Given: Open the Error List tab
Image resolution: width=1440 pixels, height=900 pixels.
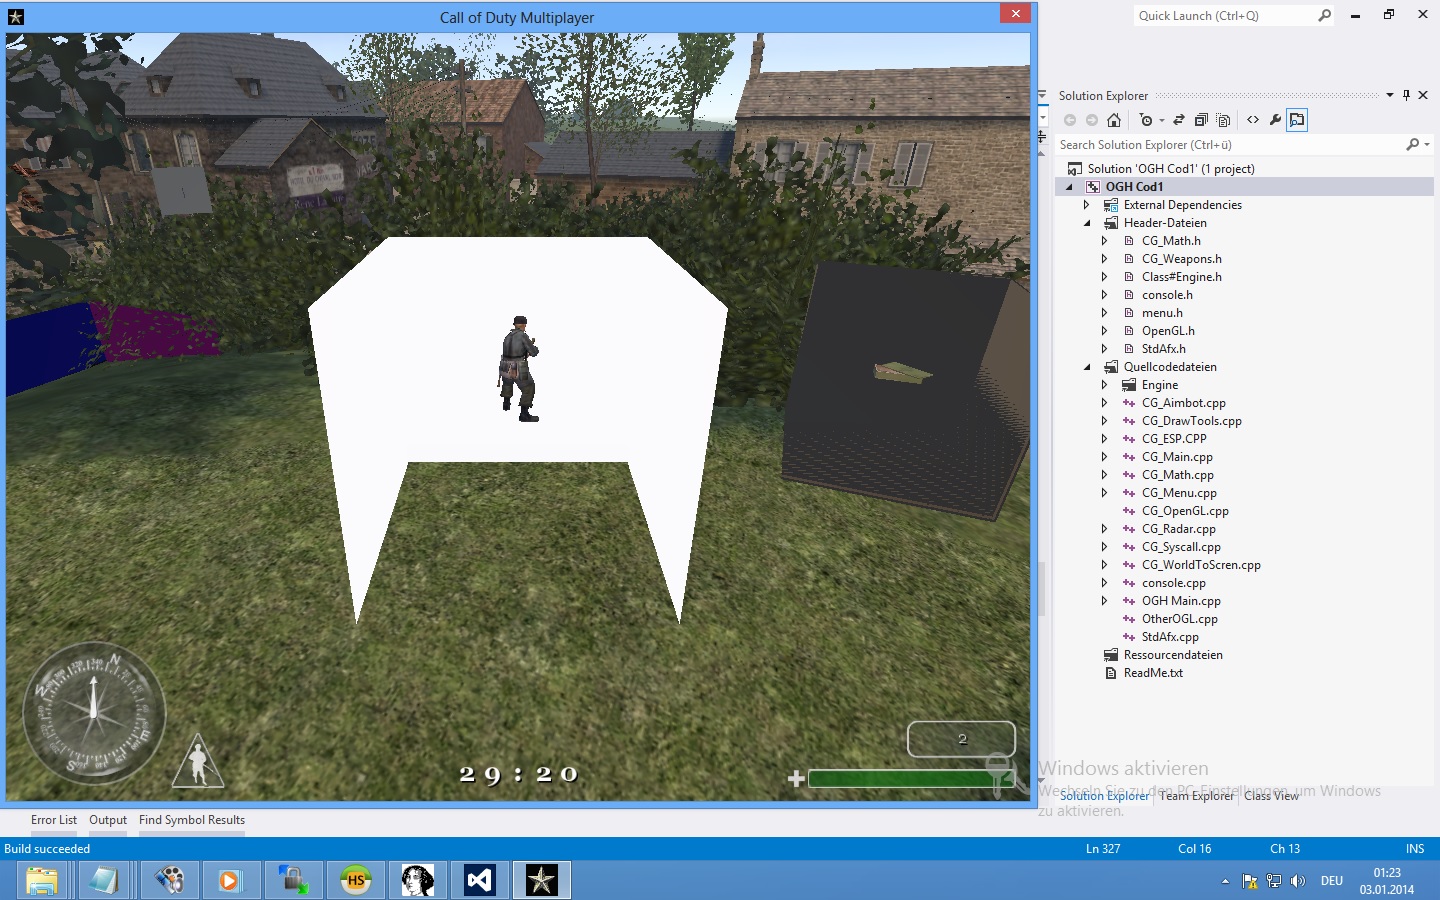Looking at the screenshot, I should point(54,820).
